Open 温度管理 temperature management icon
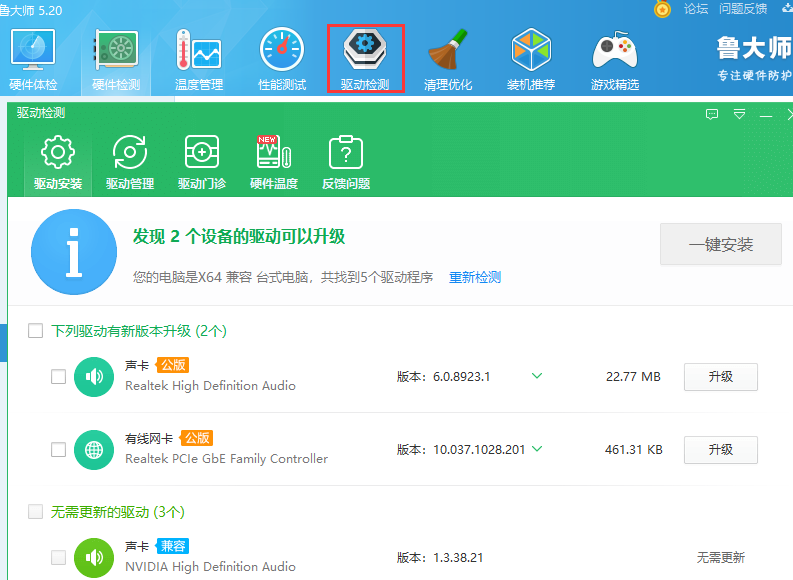Image resolution: width=793 pixels, height=580 pixels. 198,58
